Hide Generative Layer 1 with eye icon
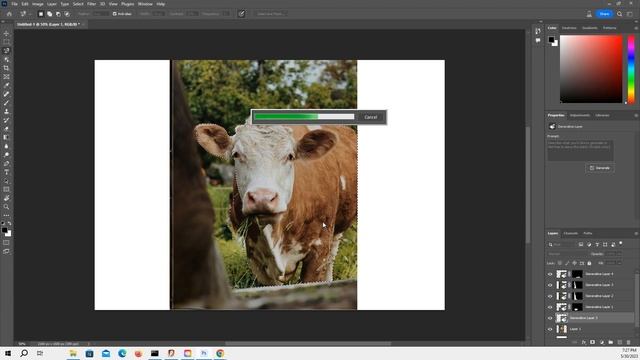 coord(550,307)
